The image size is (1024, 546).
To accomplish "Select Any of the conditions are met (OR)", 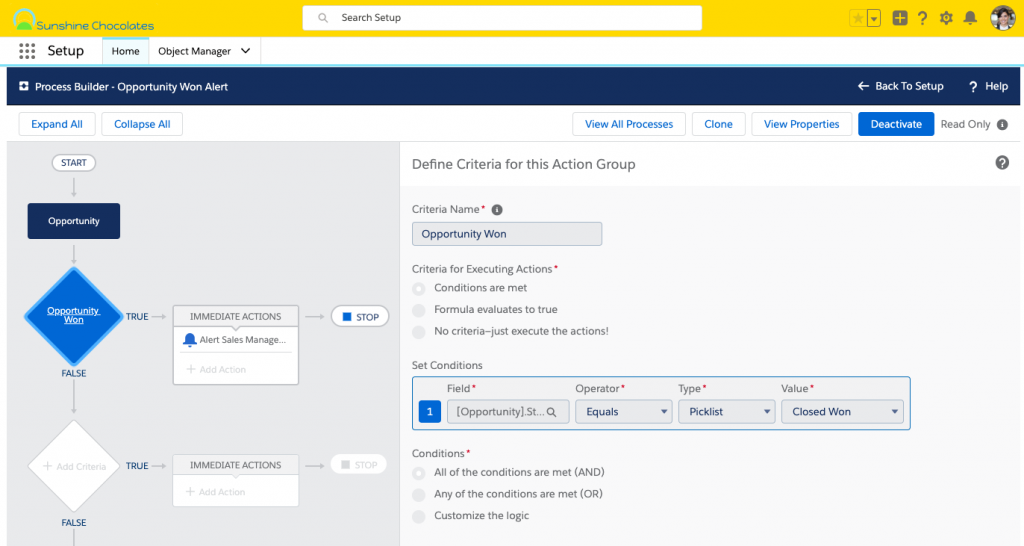I will [419, 494].
